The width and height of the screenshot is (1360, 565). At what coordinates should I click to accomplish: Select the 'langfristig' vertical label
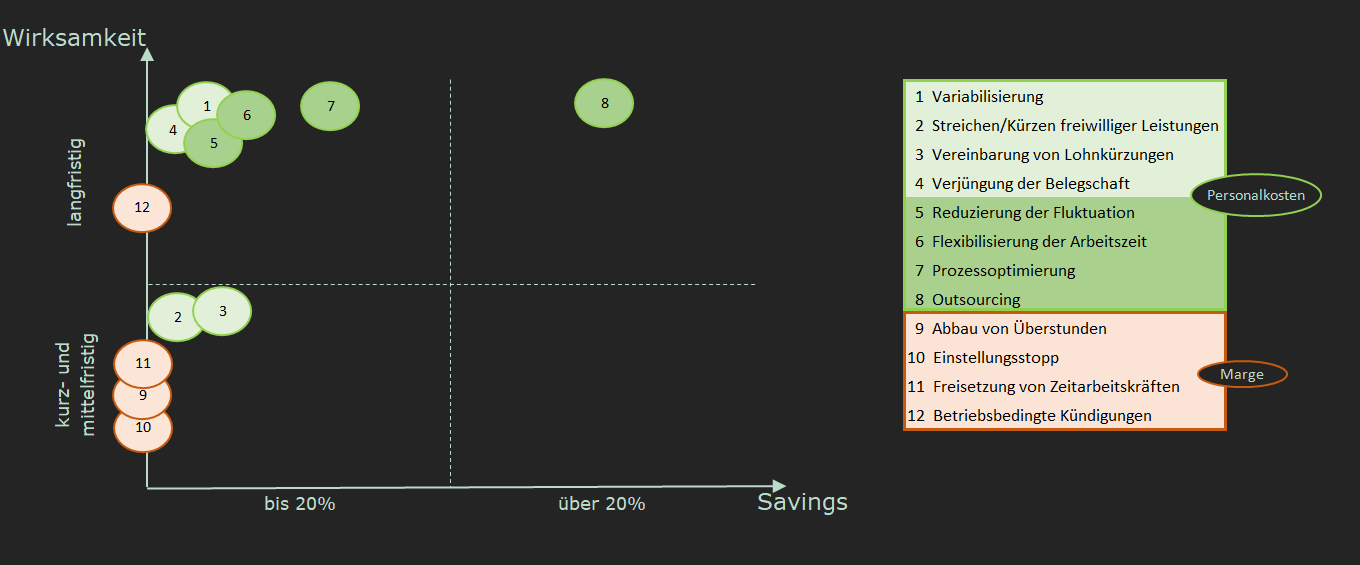click(x=75, y=182)
